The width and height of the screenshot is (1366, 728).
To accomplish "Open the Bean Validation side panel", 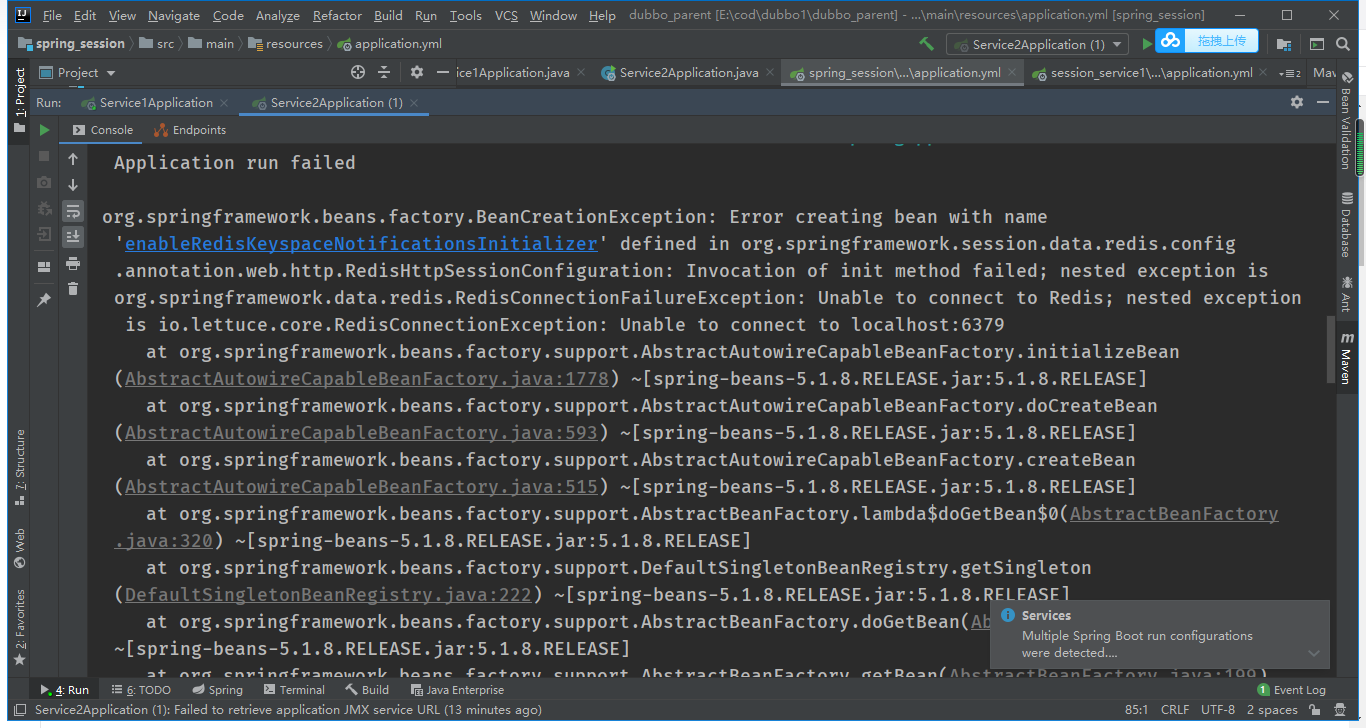I will point(1346,122).
